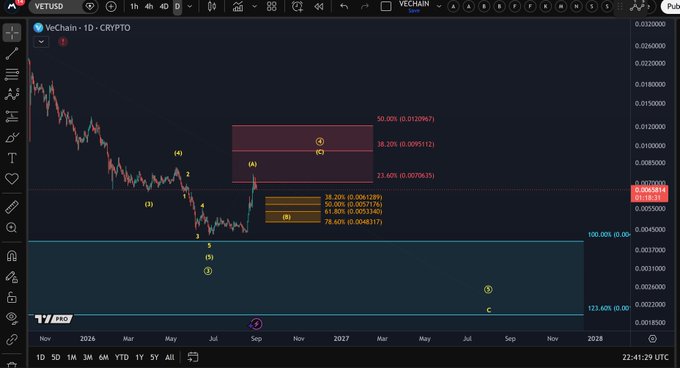Open timezone menu at 22:41:29 UTC

coord(645,357)
